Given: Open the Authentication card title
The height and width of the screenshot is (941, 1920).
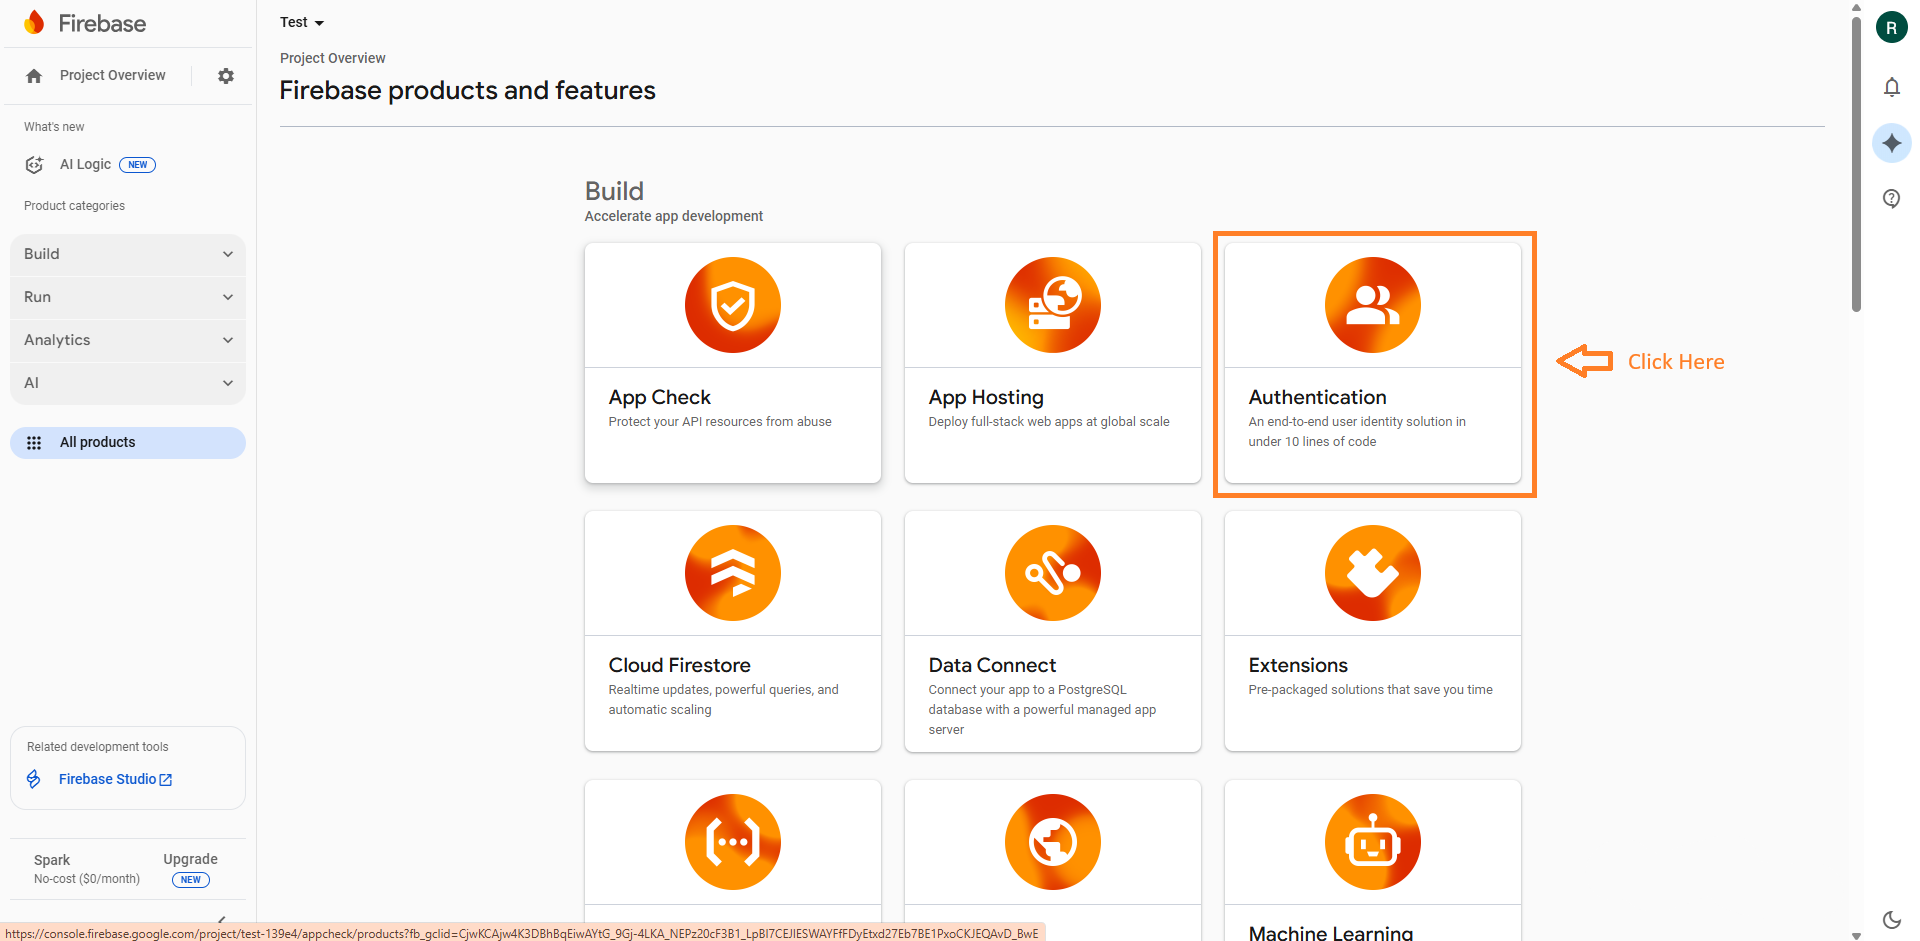Looking at the screenshot, I should [x=1317, y=397].
